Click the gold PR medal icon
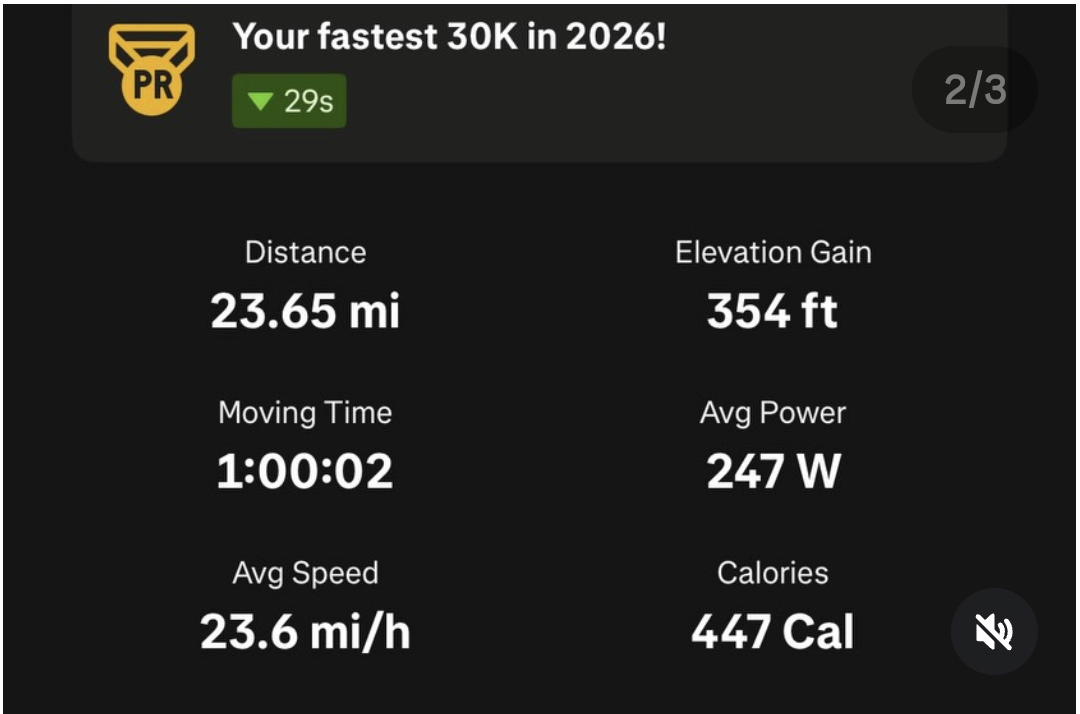This screenshot has width=1080, height=714. click(x=152, y=70)
